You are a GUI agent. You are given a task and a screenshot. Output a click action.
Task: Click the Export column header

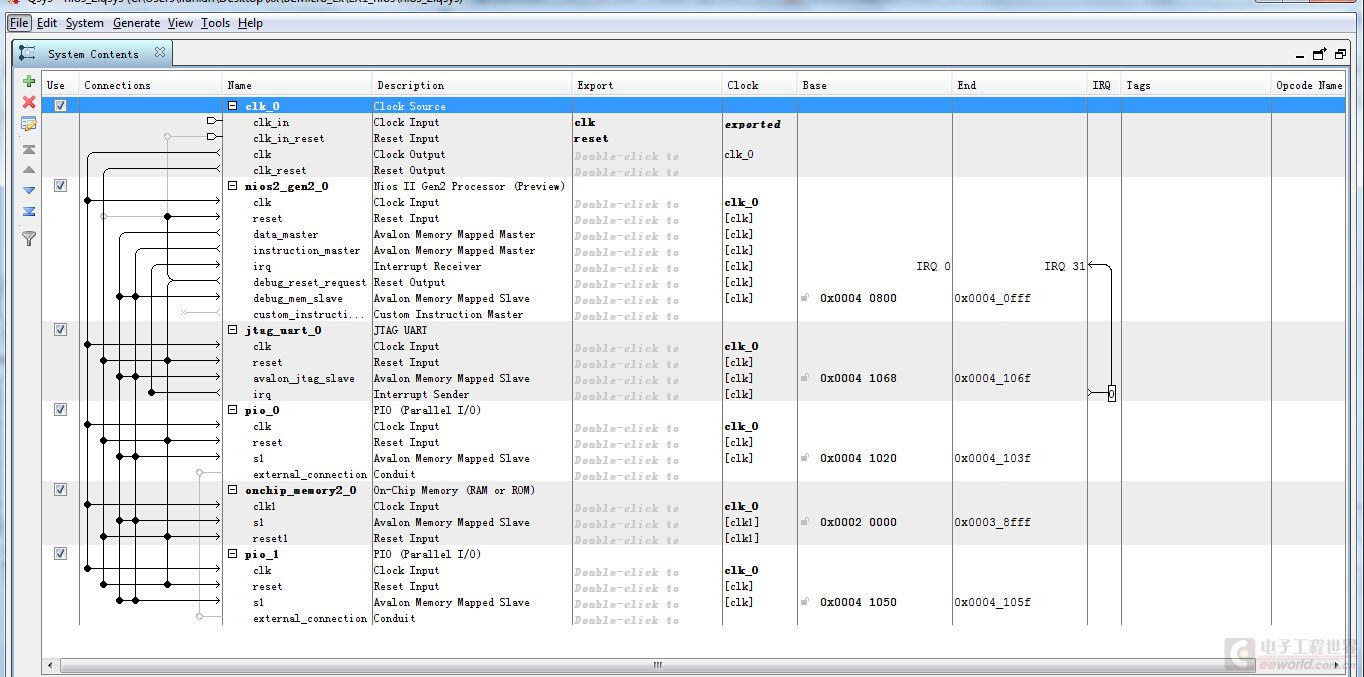tap(647, 85)
